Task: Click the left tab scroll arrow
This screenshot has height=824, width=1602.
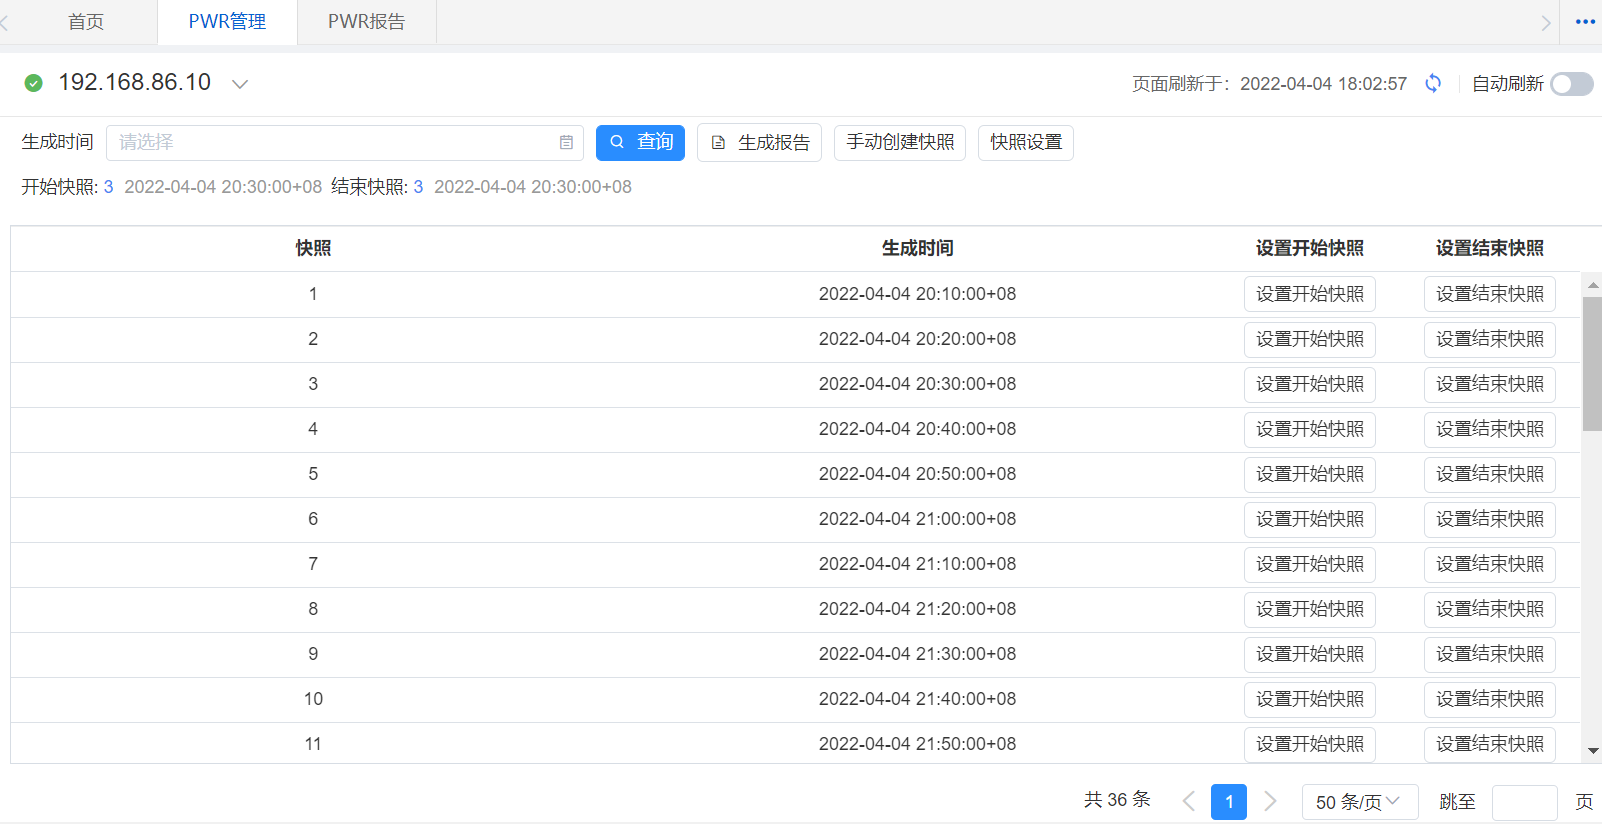Action: [x=5, y=22]
